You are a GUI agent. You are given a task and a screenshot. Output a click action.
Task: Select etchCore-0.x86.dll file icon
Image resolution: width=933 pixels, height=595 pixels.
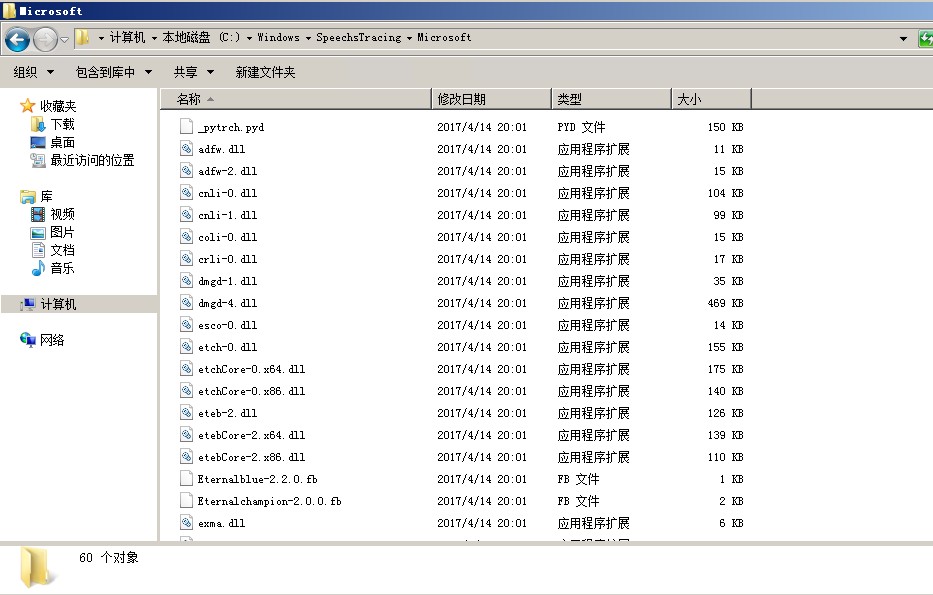coord(187,391)
